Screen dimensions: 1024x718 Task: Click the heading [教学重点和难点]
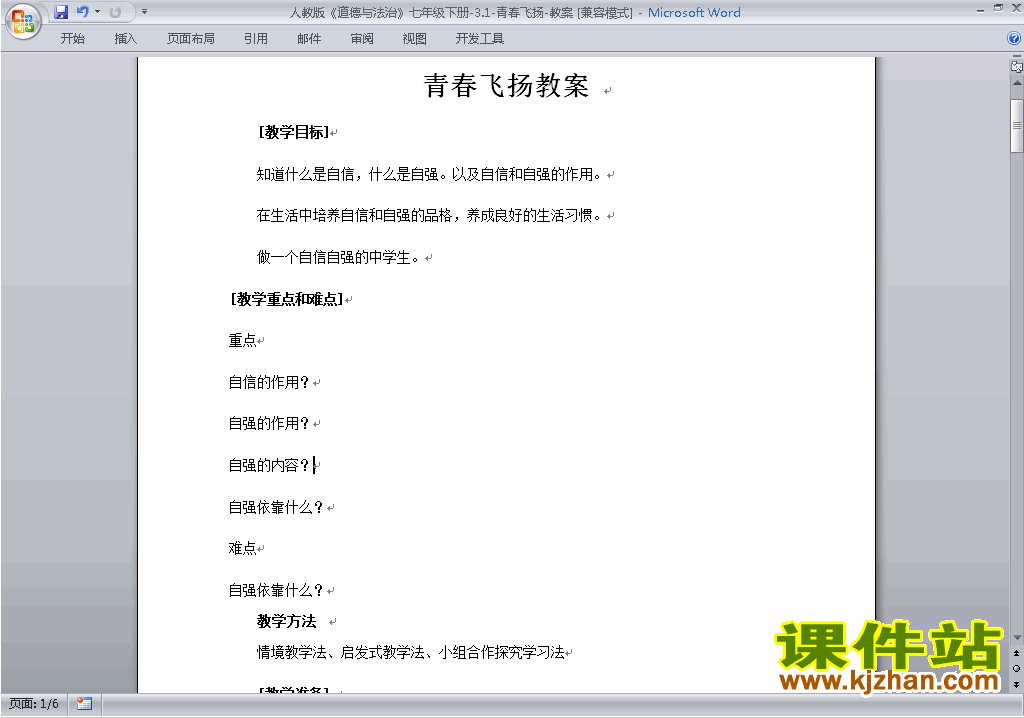[x=287, y=299]
